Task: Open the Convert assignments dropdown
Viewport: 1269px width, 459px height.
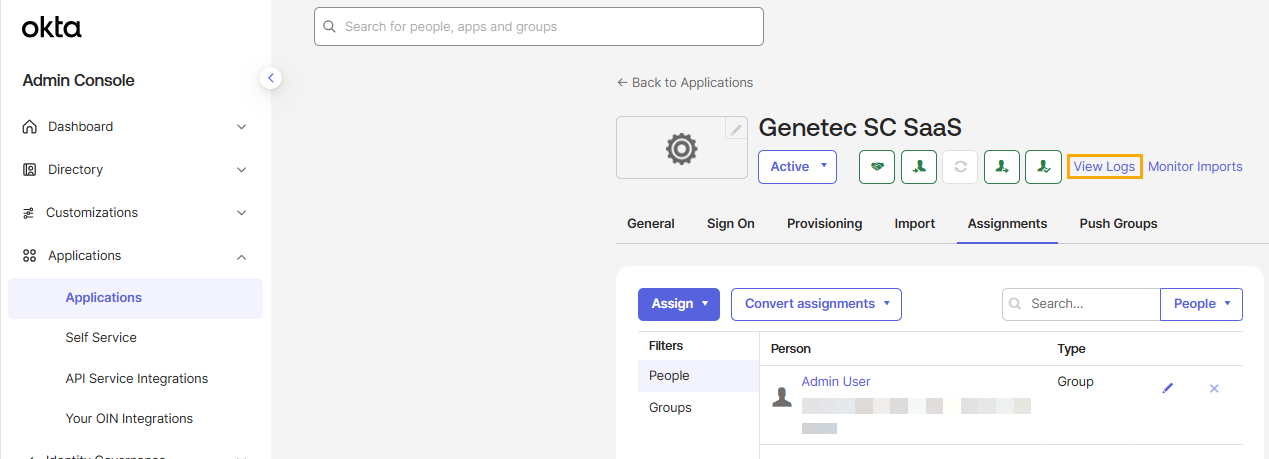Action: [816, 304]
